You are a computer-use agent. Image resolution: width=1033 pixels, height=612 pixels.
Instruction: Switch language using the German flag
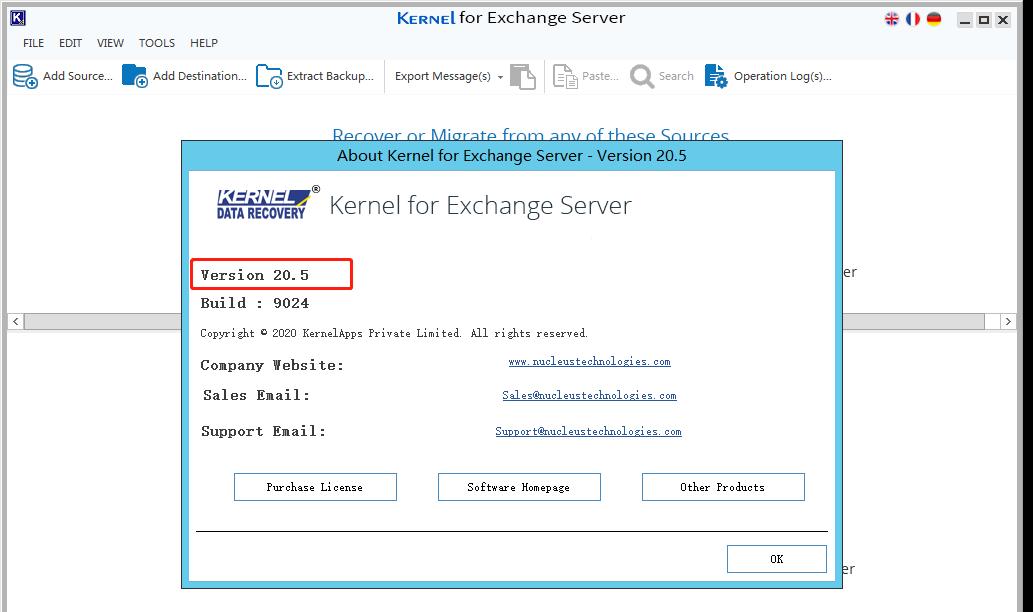(934, 19)
